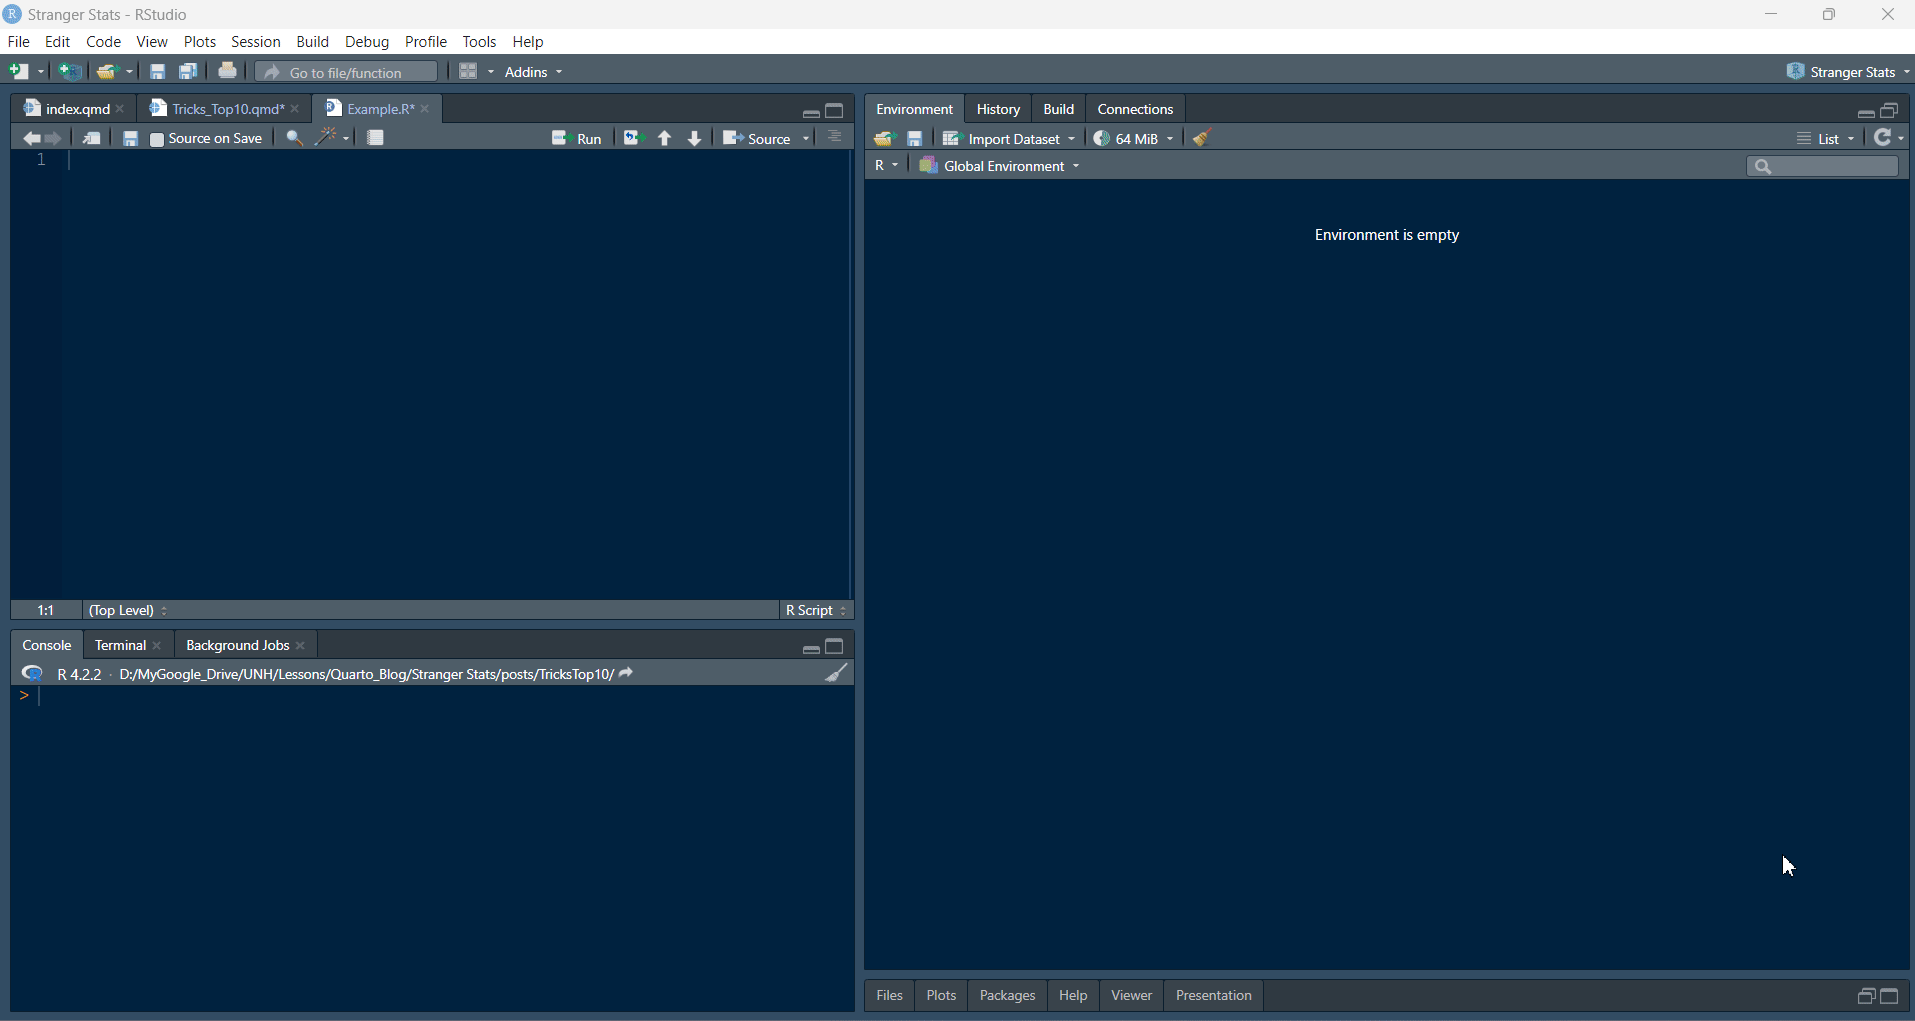Open Global Environment selector
Image resolution: width=1915 pixels, height=1021 pixels.
click(x=1000, y=166)
